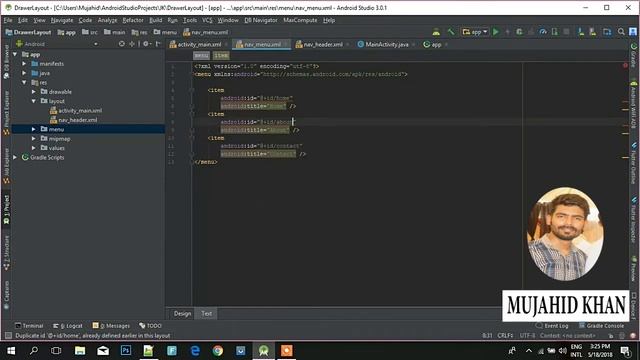640x360 pixels.
Task: Click the Search Everywhere magnifier icon
Action: point(621,32)
